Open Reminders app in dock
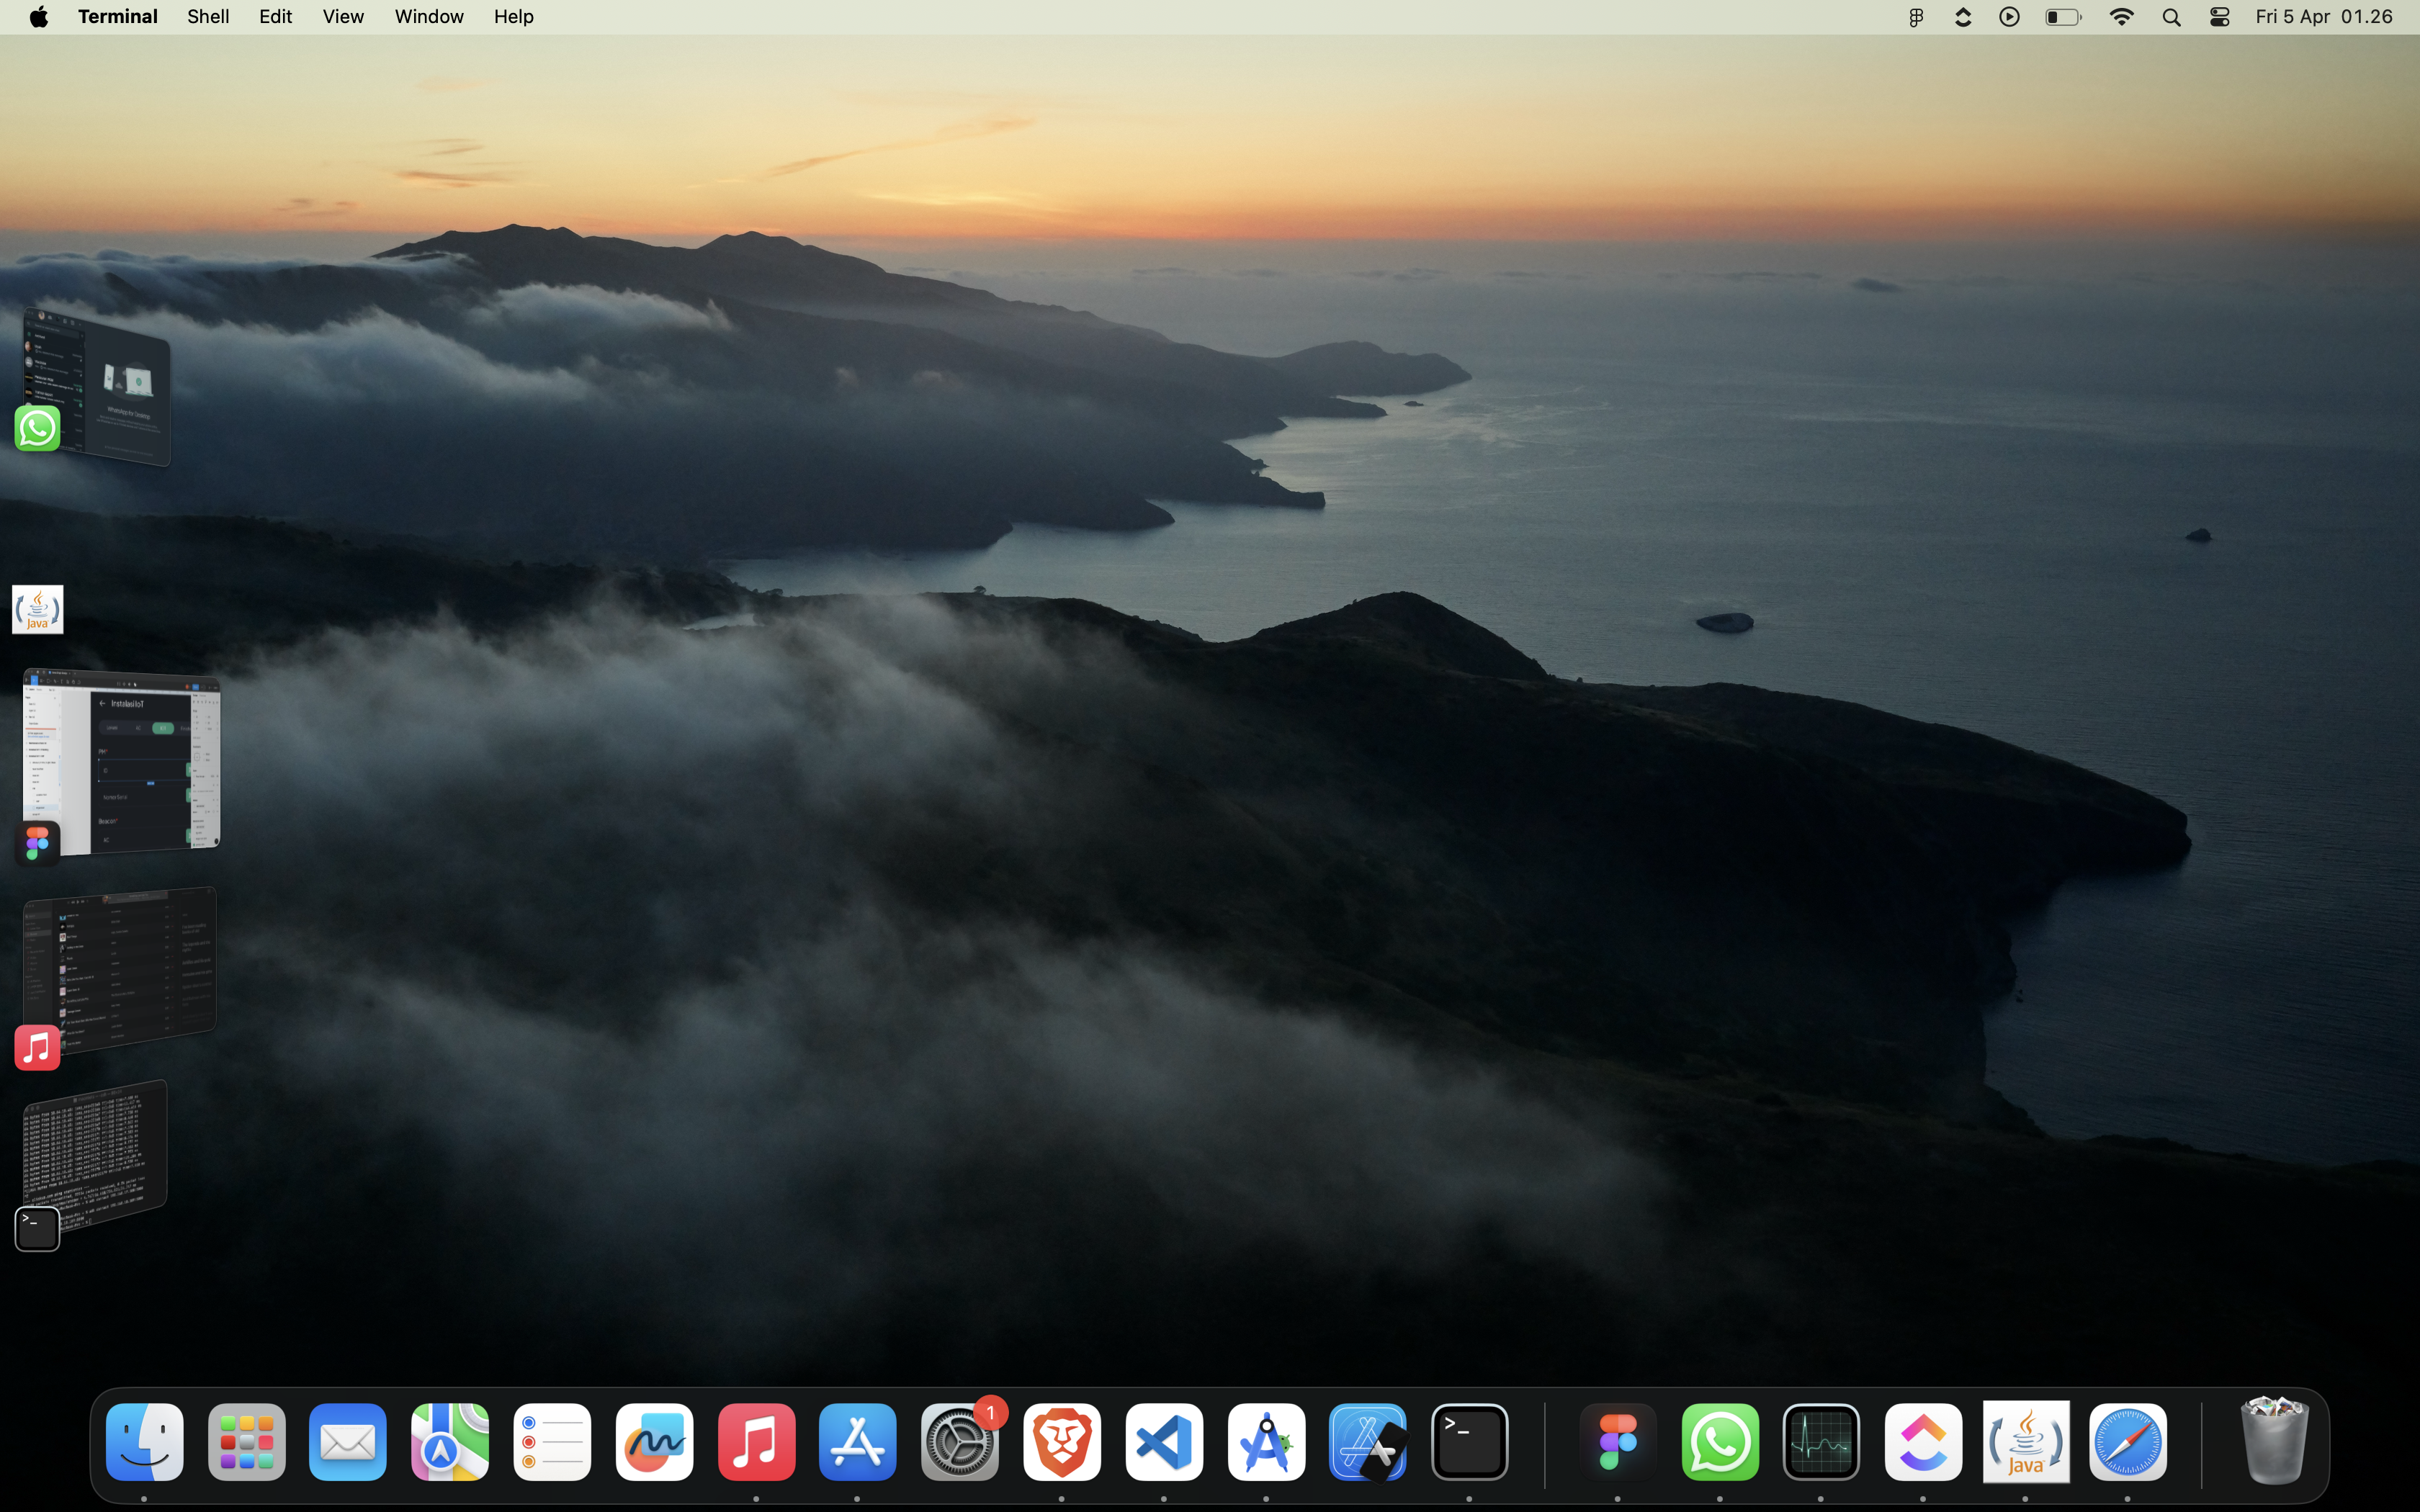 pyautogui.click(x=552, y=1442)
